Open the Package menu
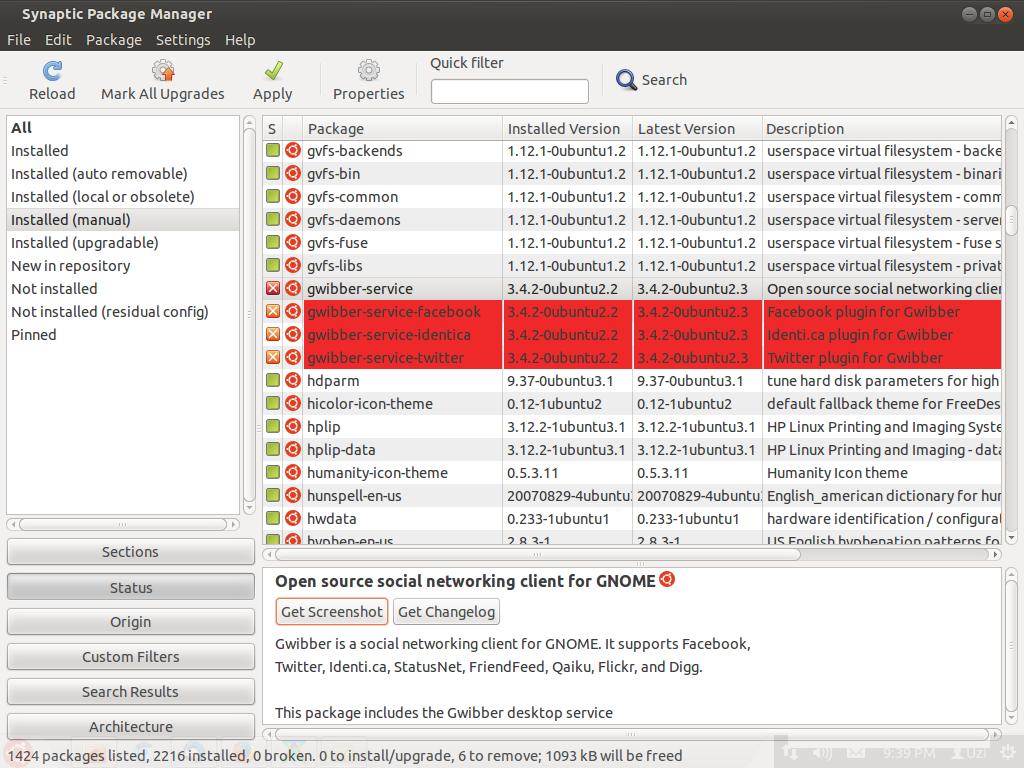Screen dimensions: 1024x768 coord(114,40)
